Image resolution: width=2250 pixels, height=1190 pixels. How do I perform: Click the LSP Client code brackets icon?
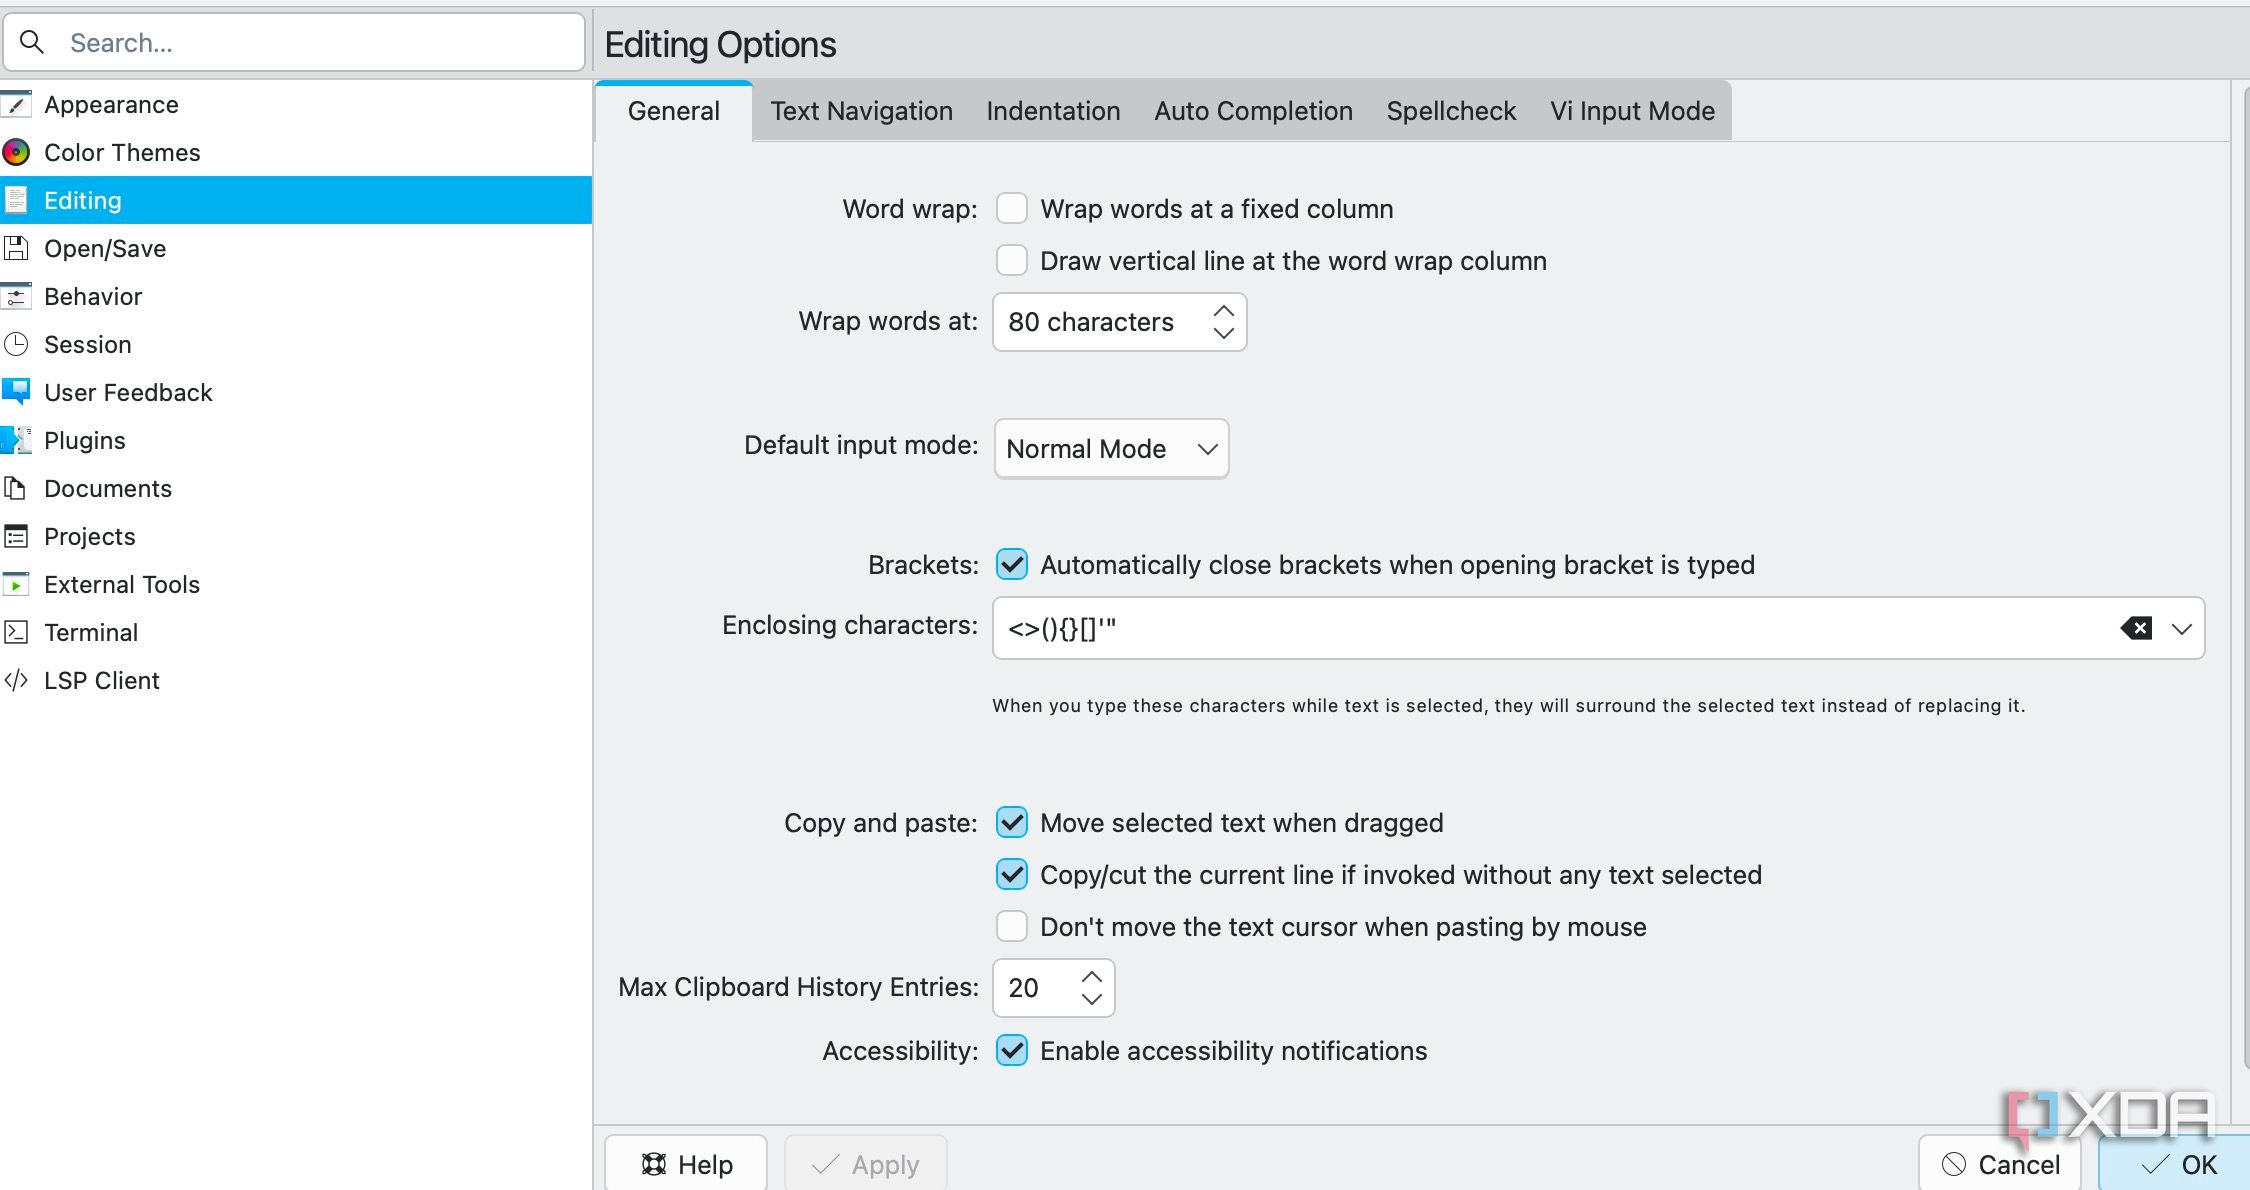16,680
